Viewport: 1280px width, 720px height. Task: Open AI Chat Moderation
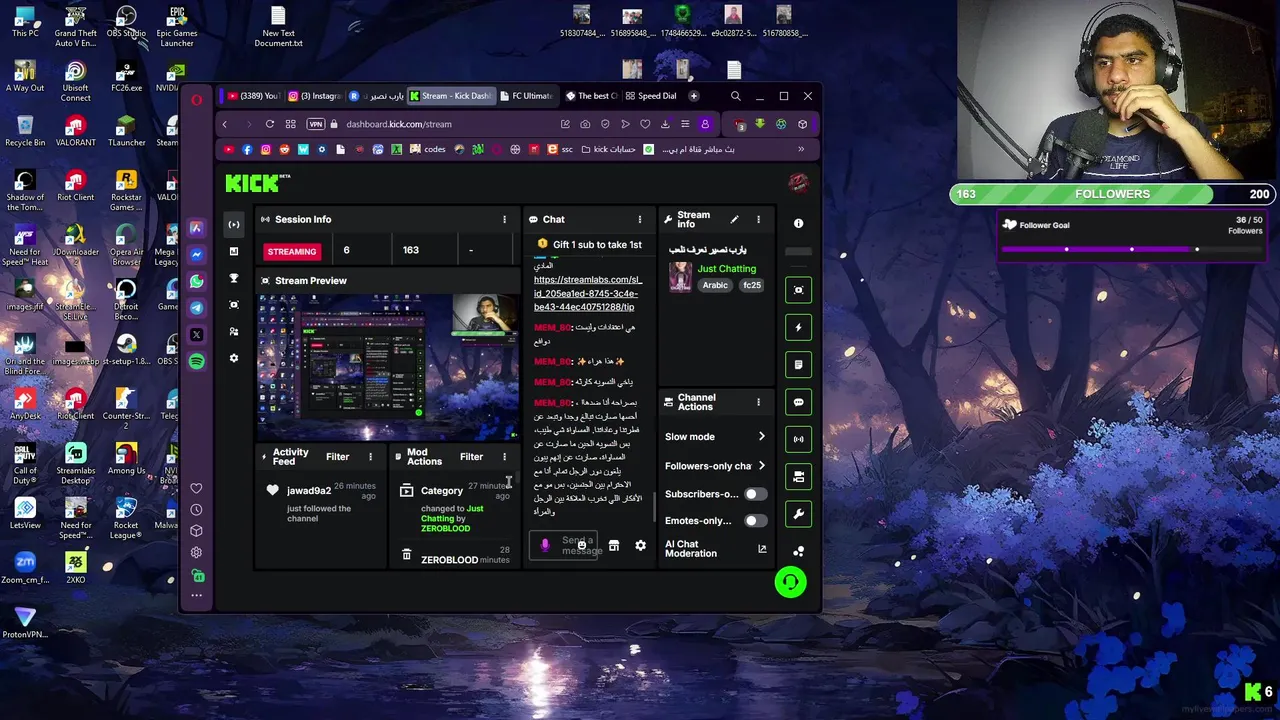pyautogui.click(x=714, y=549)
